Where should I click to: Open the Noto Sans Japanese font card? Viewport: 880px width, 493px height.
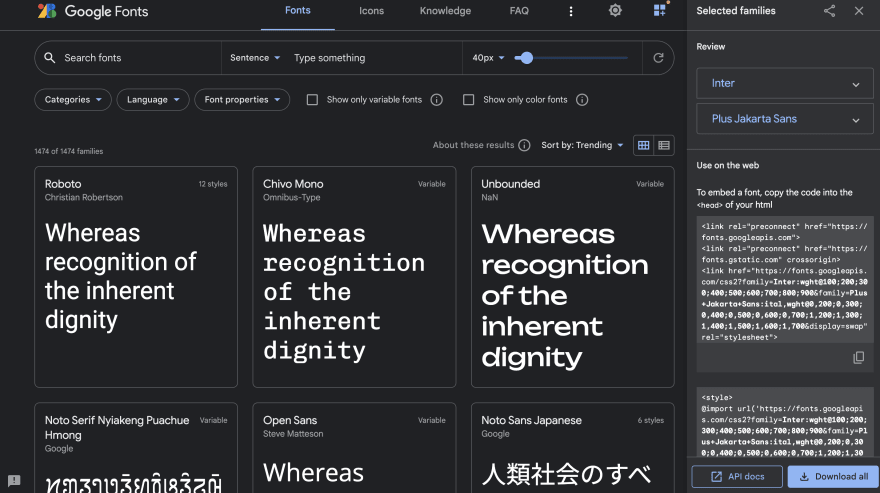coord(572,448)
